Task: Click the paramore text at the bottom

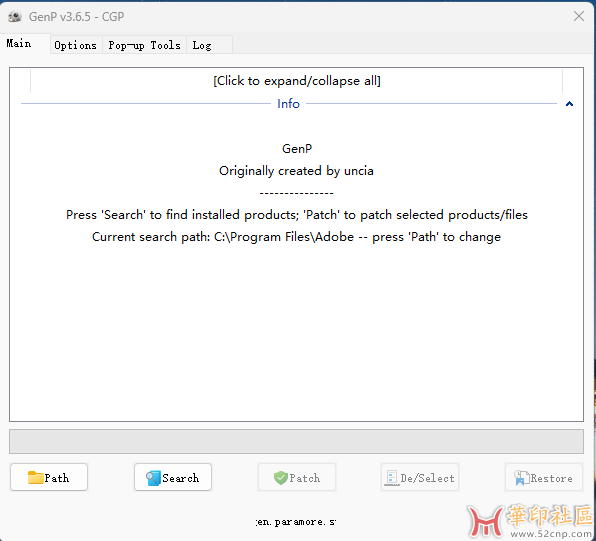Action: coord(296,522)
